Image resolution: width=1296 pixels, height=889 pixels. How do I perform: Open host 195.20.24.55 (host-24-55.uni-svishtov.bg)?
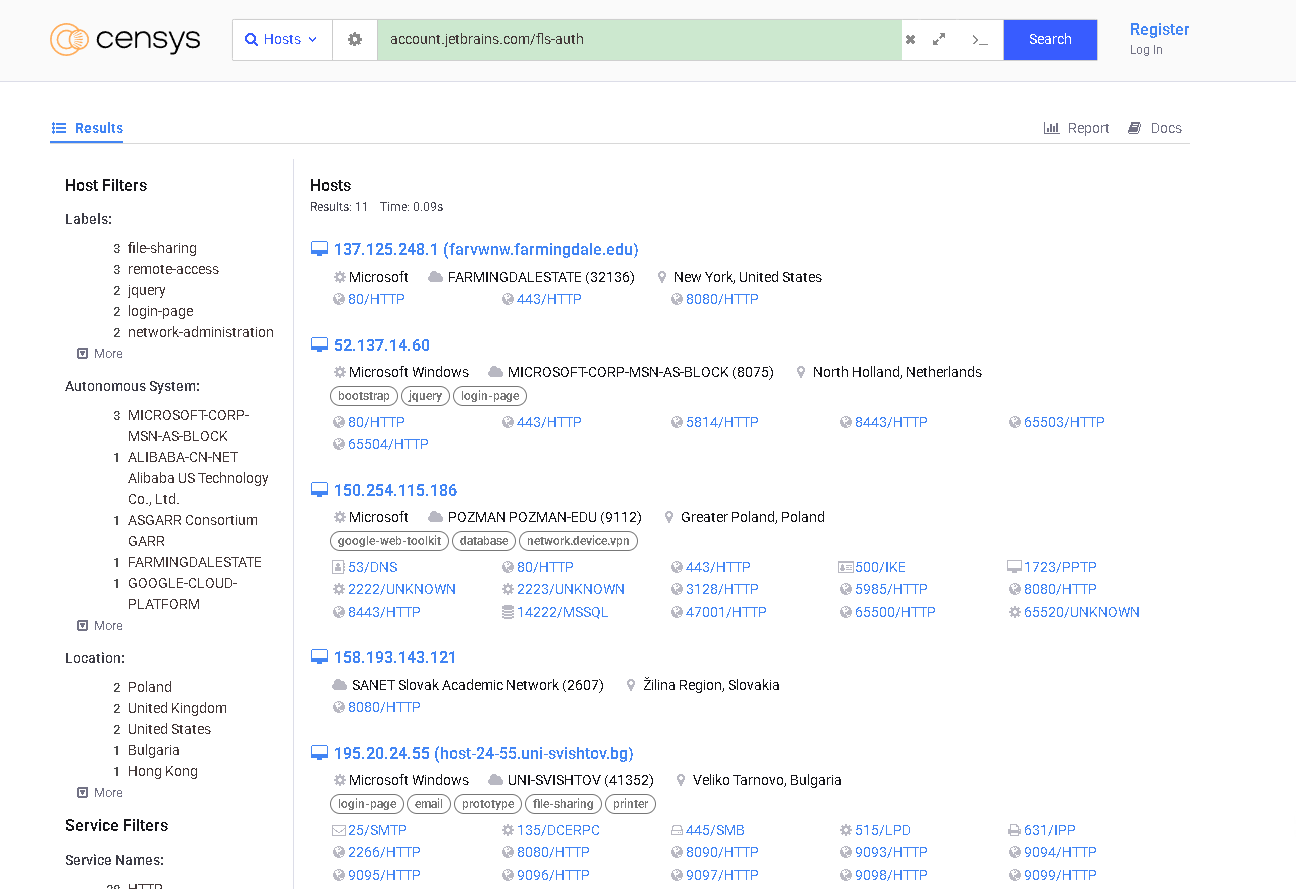point(484,753)
